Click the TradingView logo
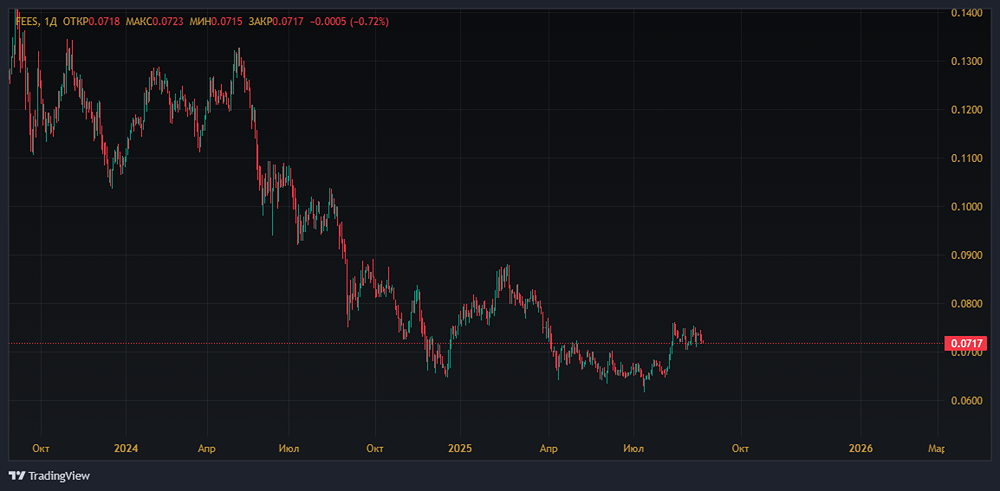 coord(49,476)
